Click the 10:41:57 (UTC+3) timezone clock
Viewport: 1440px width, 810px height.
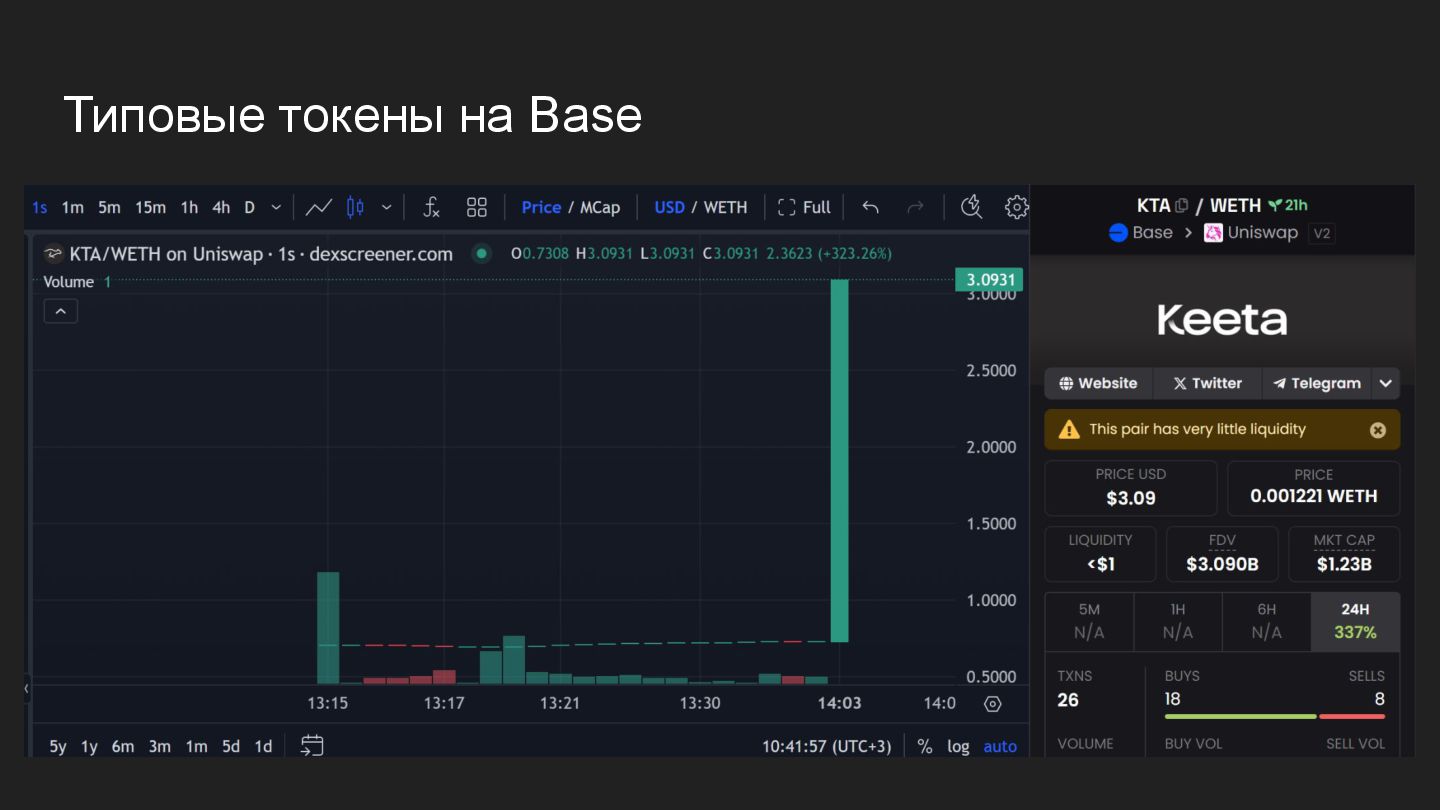826,747
